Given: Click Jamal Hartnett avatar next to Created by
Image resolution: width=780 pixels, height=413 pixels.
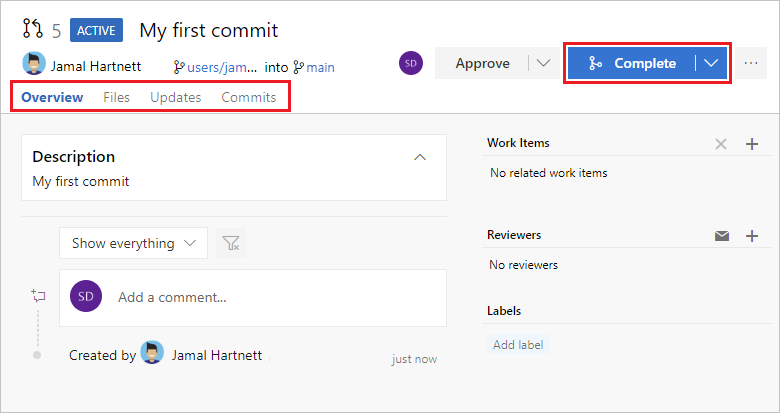Looking at the screenshot, I should point(152,353).
